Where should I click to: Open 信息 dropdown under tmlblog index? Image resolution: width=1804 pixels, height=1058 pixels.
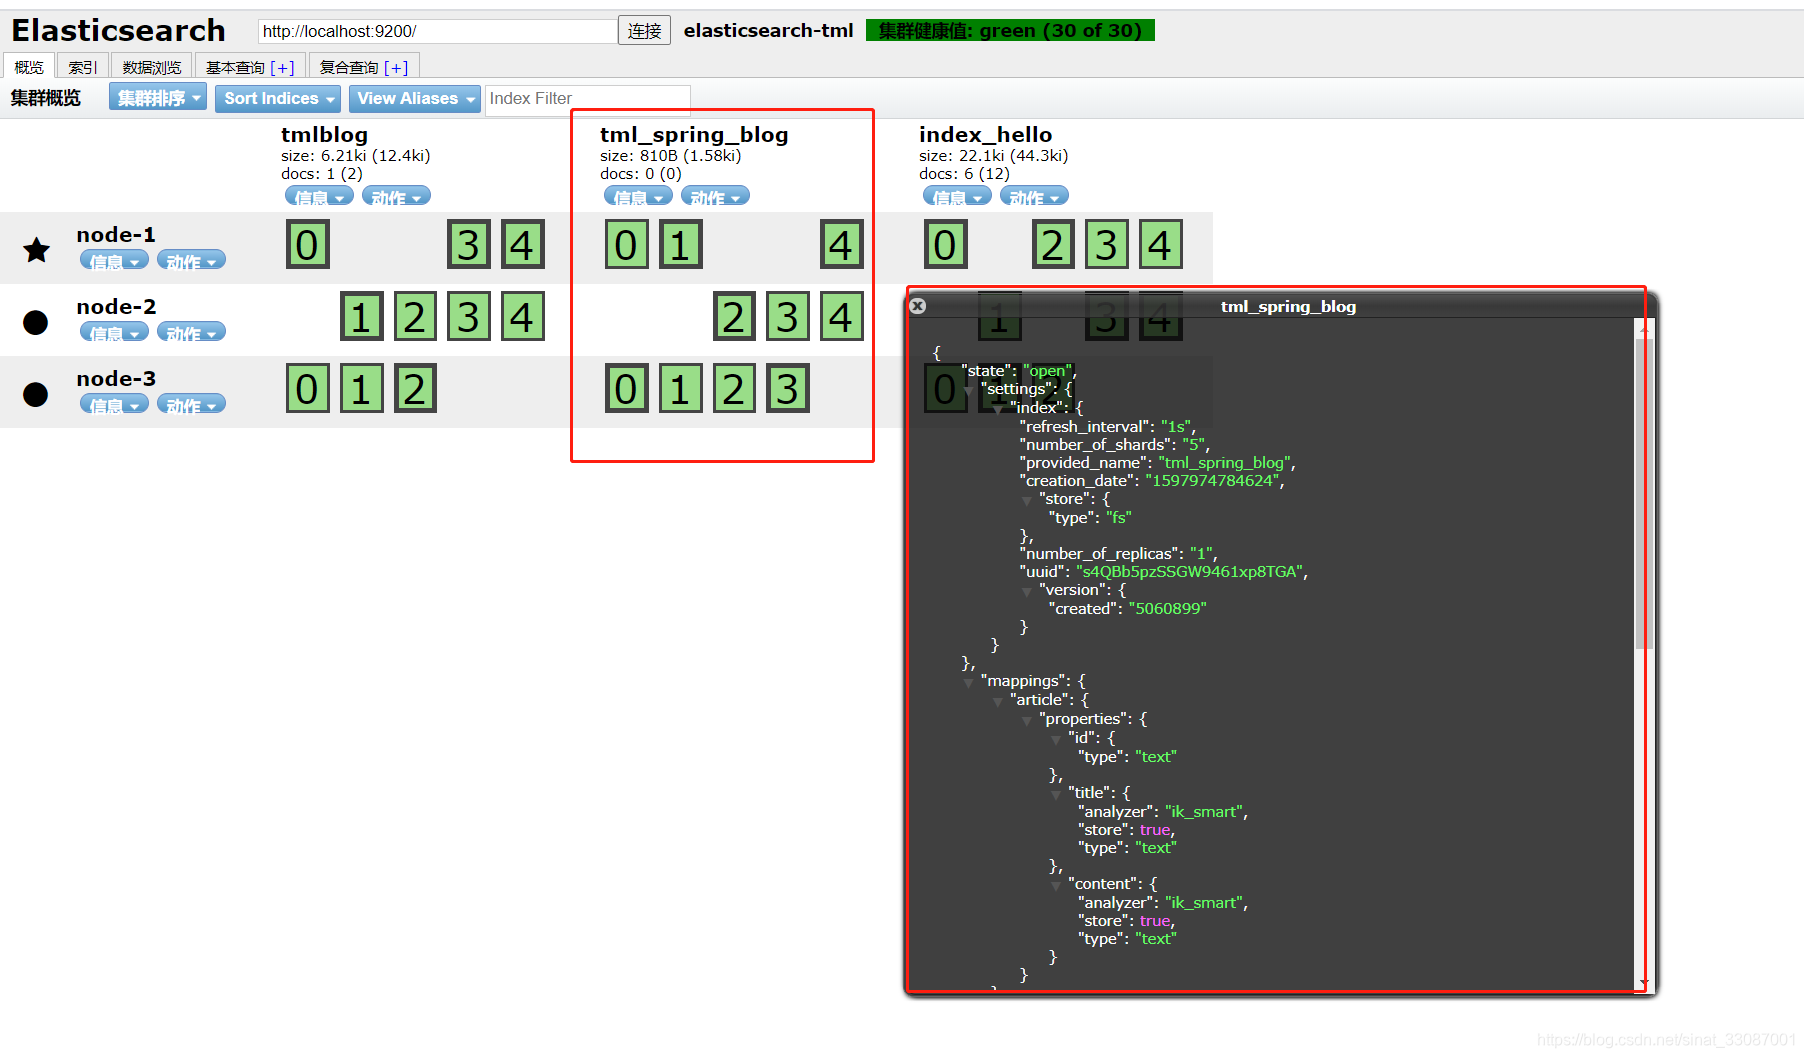click(x=319, y=197)
